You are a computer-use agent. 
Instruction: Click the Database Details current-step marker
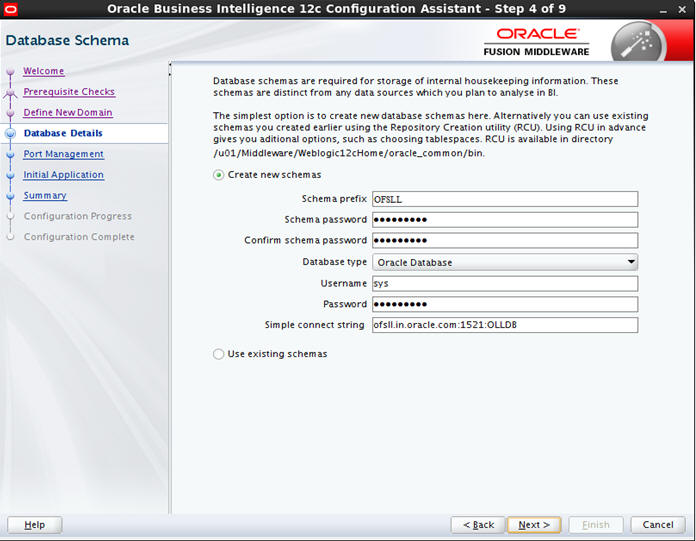pos(11,134)
